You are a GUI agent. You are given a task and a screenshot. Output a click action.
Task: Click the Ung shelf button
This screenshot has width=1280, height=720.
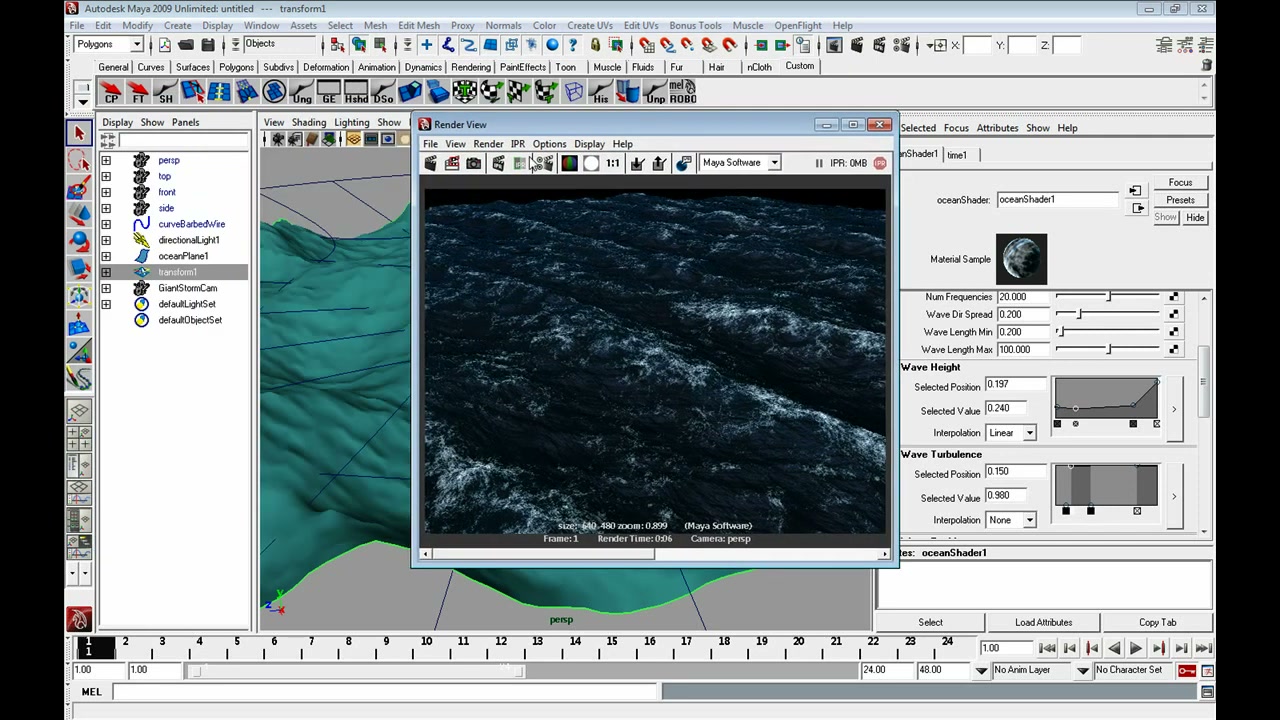coord(301,93)
